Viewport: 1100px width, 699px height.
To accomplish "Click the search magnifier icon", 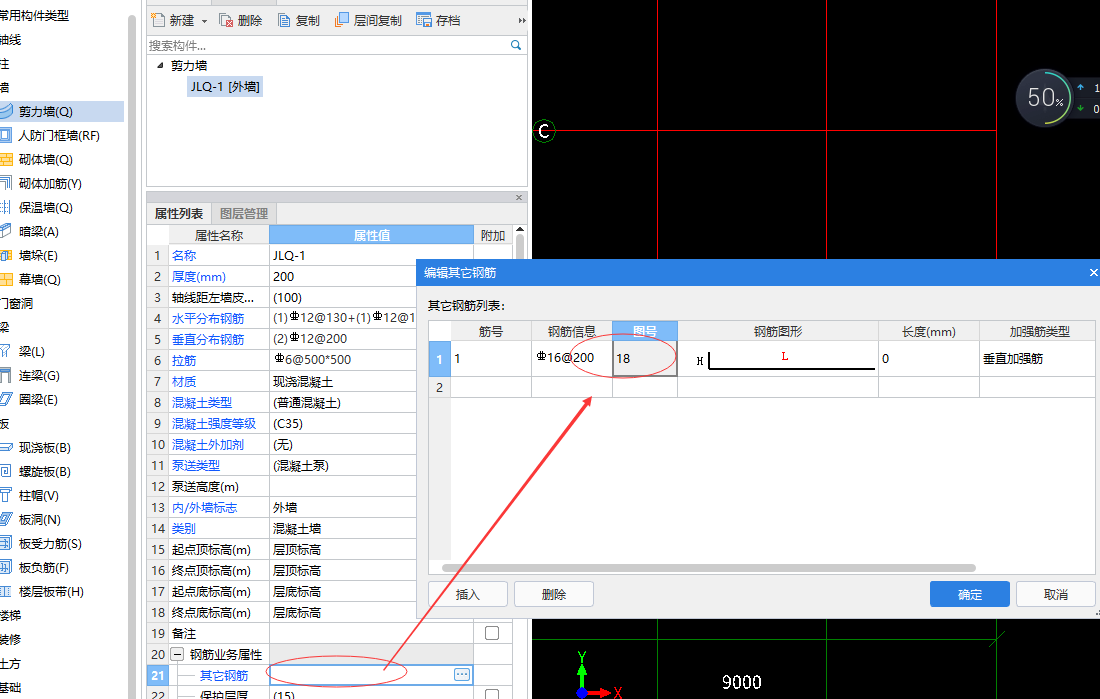I will pyautogui.click(x=516, y=45).
